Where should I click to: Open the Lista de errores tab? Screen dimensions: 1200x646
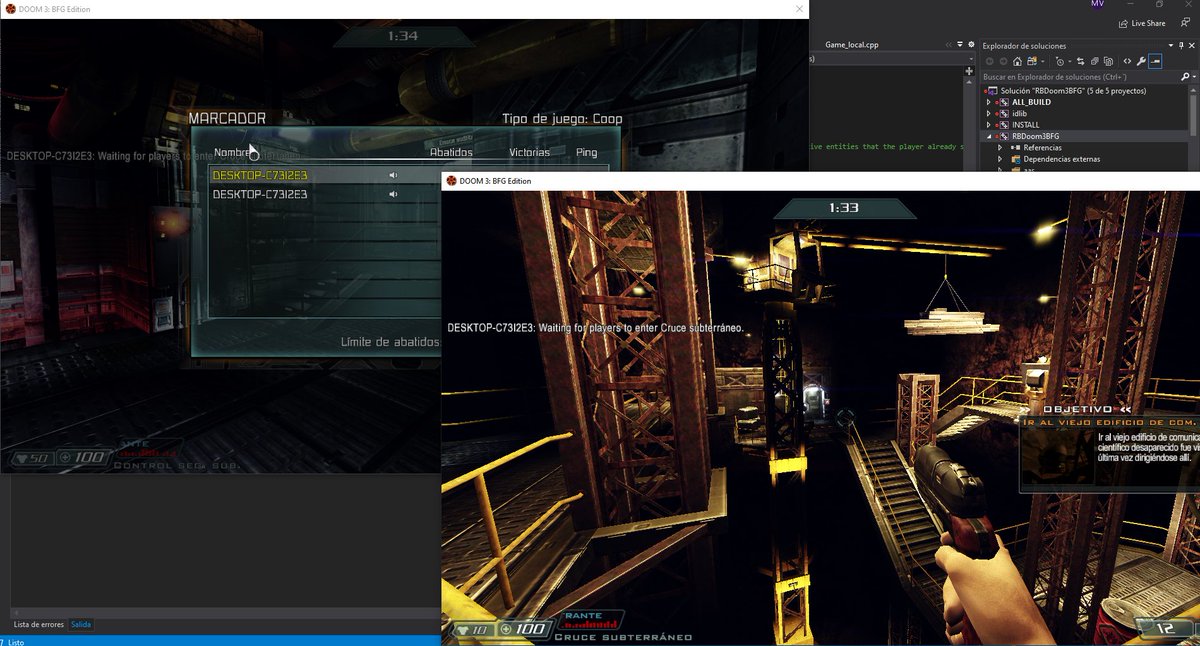click(39, 624)
